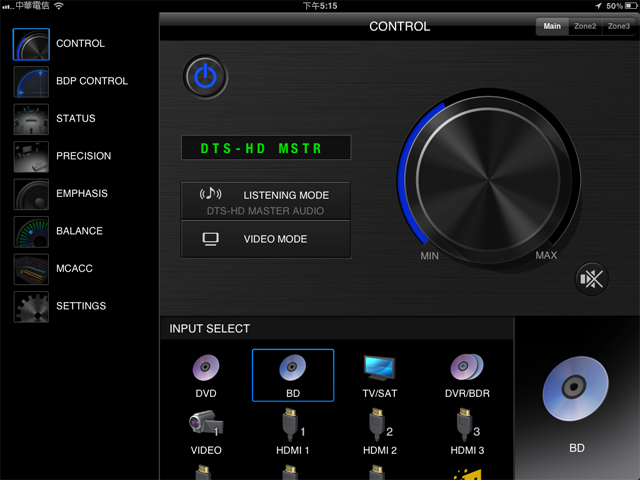Select the HDMI 3 input
640x480 pixels.
point(467,433)
